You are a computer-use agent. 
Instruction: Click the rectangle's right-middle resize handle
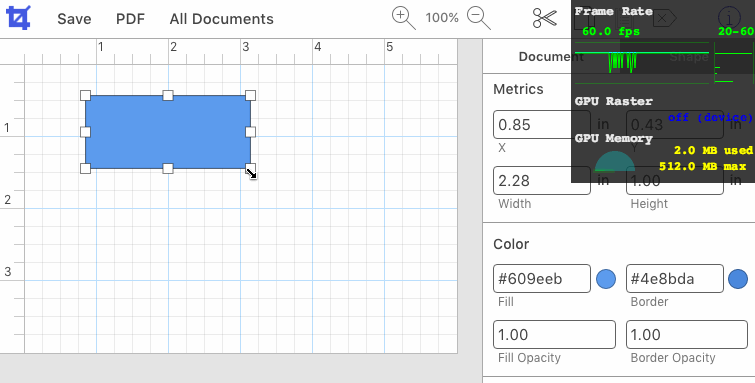coord(250,132)
